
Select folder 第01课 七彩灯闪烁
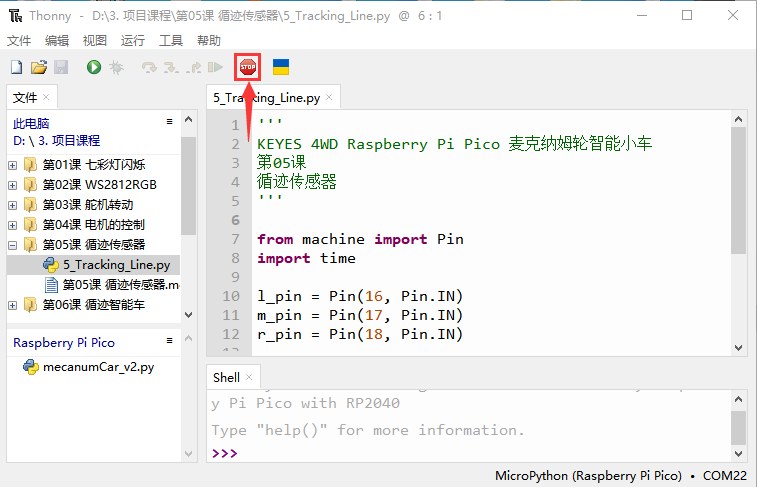click(94, 165)
